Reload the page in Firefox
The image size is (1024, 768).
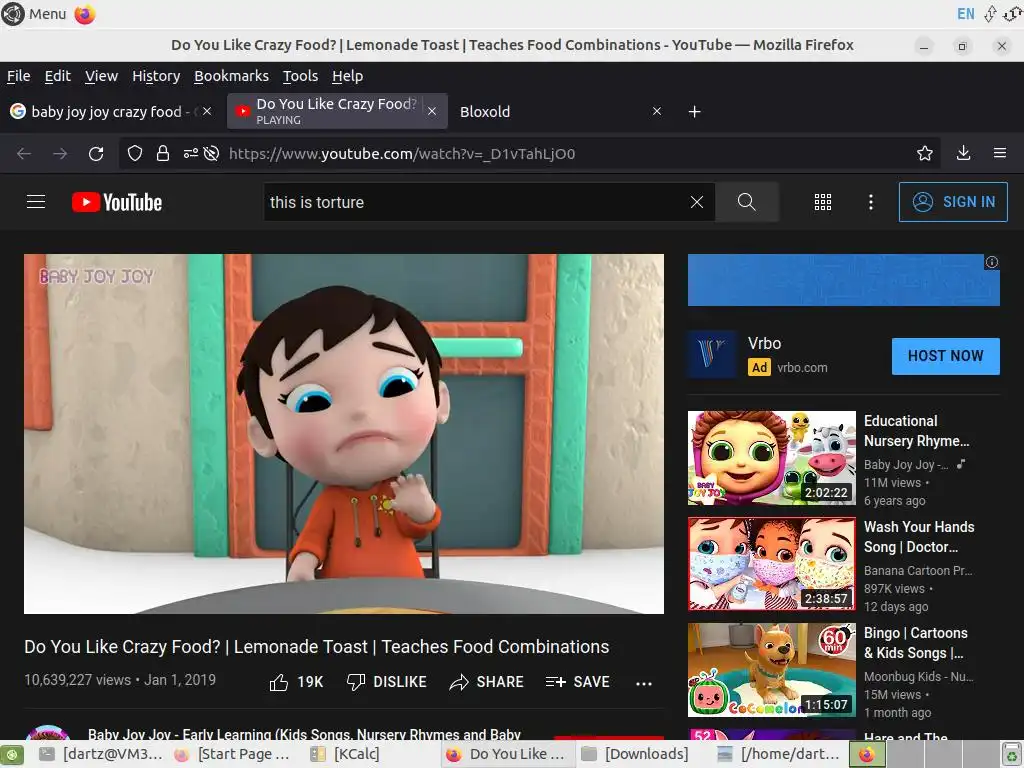(x=96, y=153)
